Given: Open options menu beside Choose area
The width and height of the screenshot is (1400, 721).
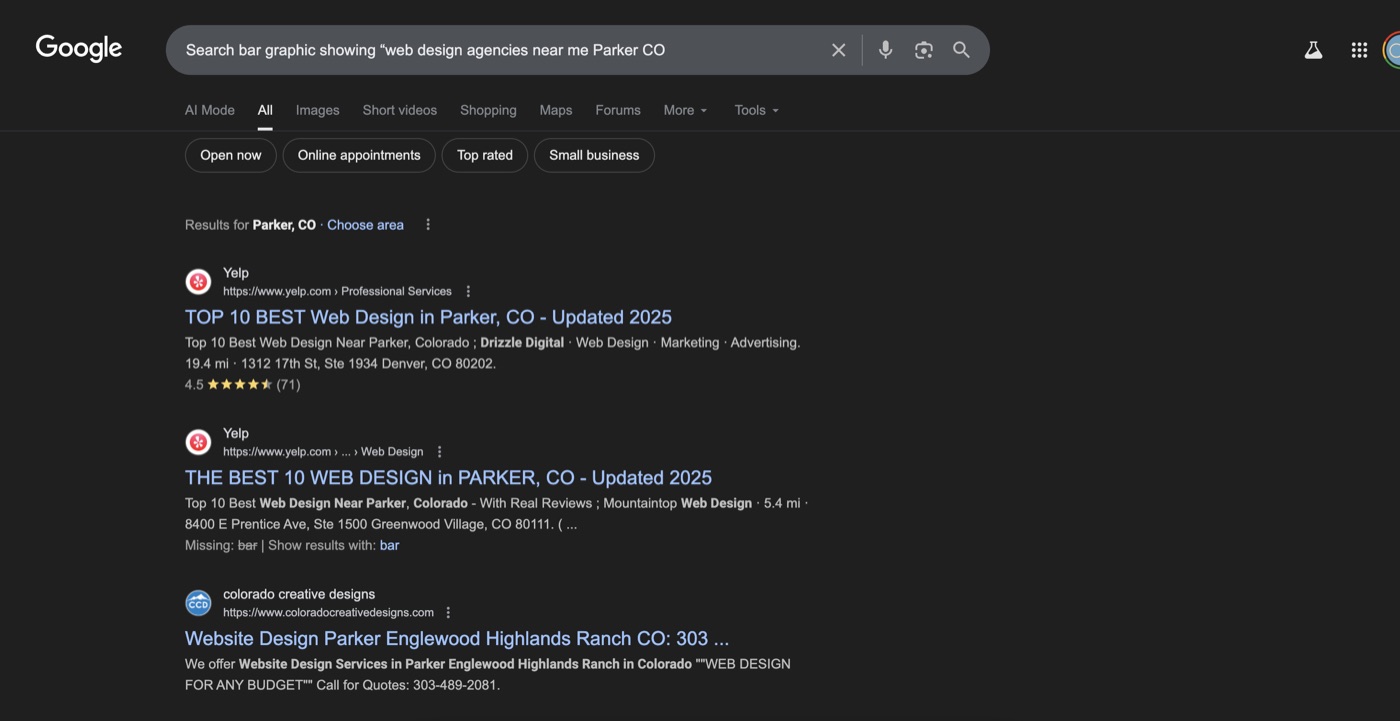Looking at the screenshot, I should click(428, 225).
